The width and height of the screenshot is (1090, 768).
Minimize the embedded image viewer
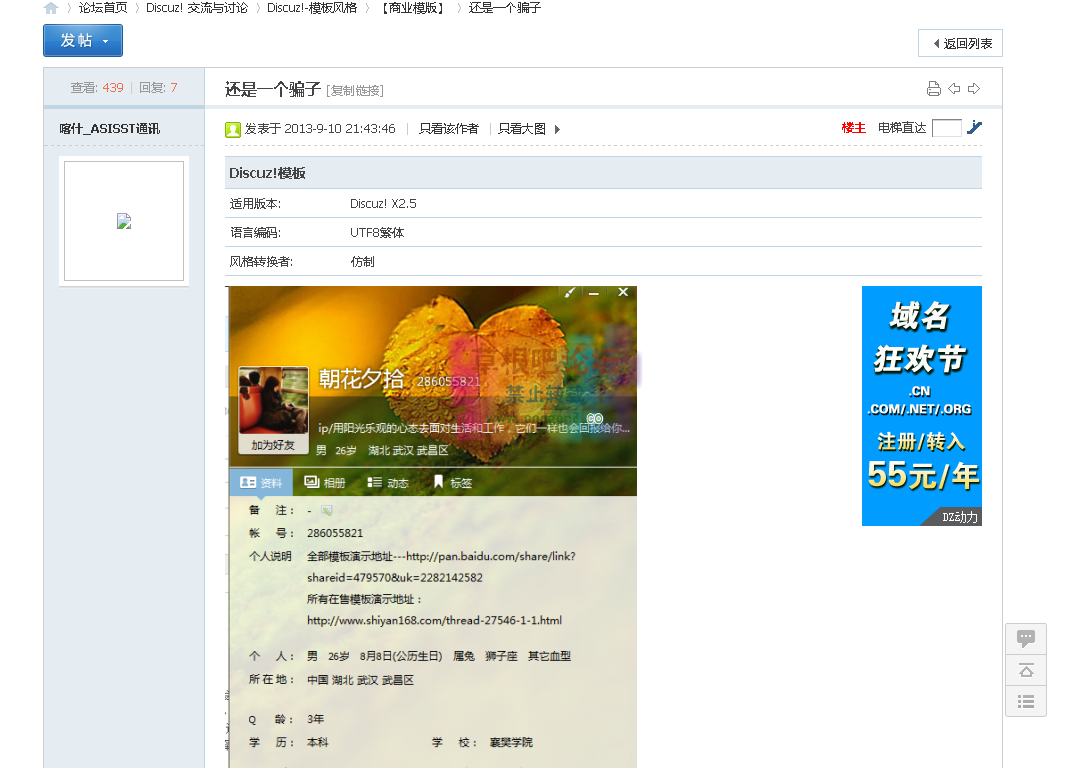coord(595,292)
